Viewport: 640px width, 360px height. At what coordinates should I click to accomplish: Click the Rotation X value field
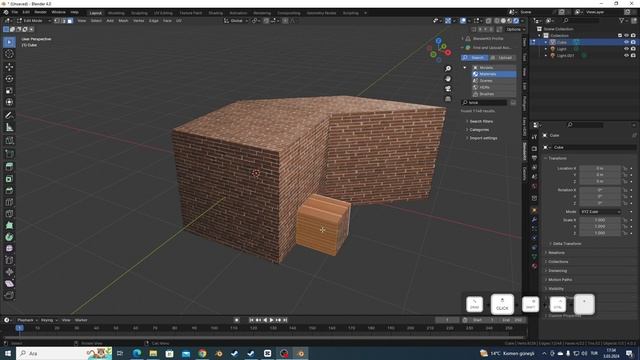[x=600, y=190]
